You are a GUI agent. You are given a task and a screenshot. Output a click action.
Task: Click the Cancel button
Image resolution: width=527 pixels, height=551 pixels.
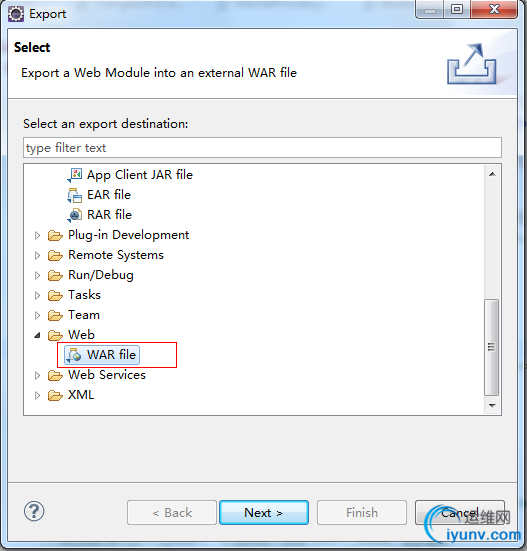pyautogui.click(x=460, y=513)
